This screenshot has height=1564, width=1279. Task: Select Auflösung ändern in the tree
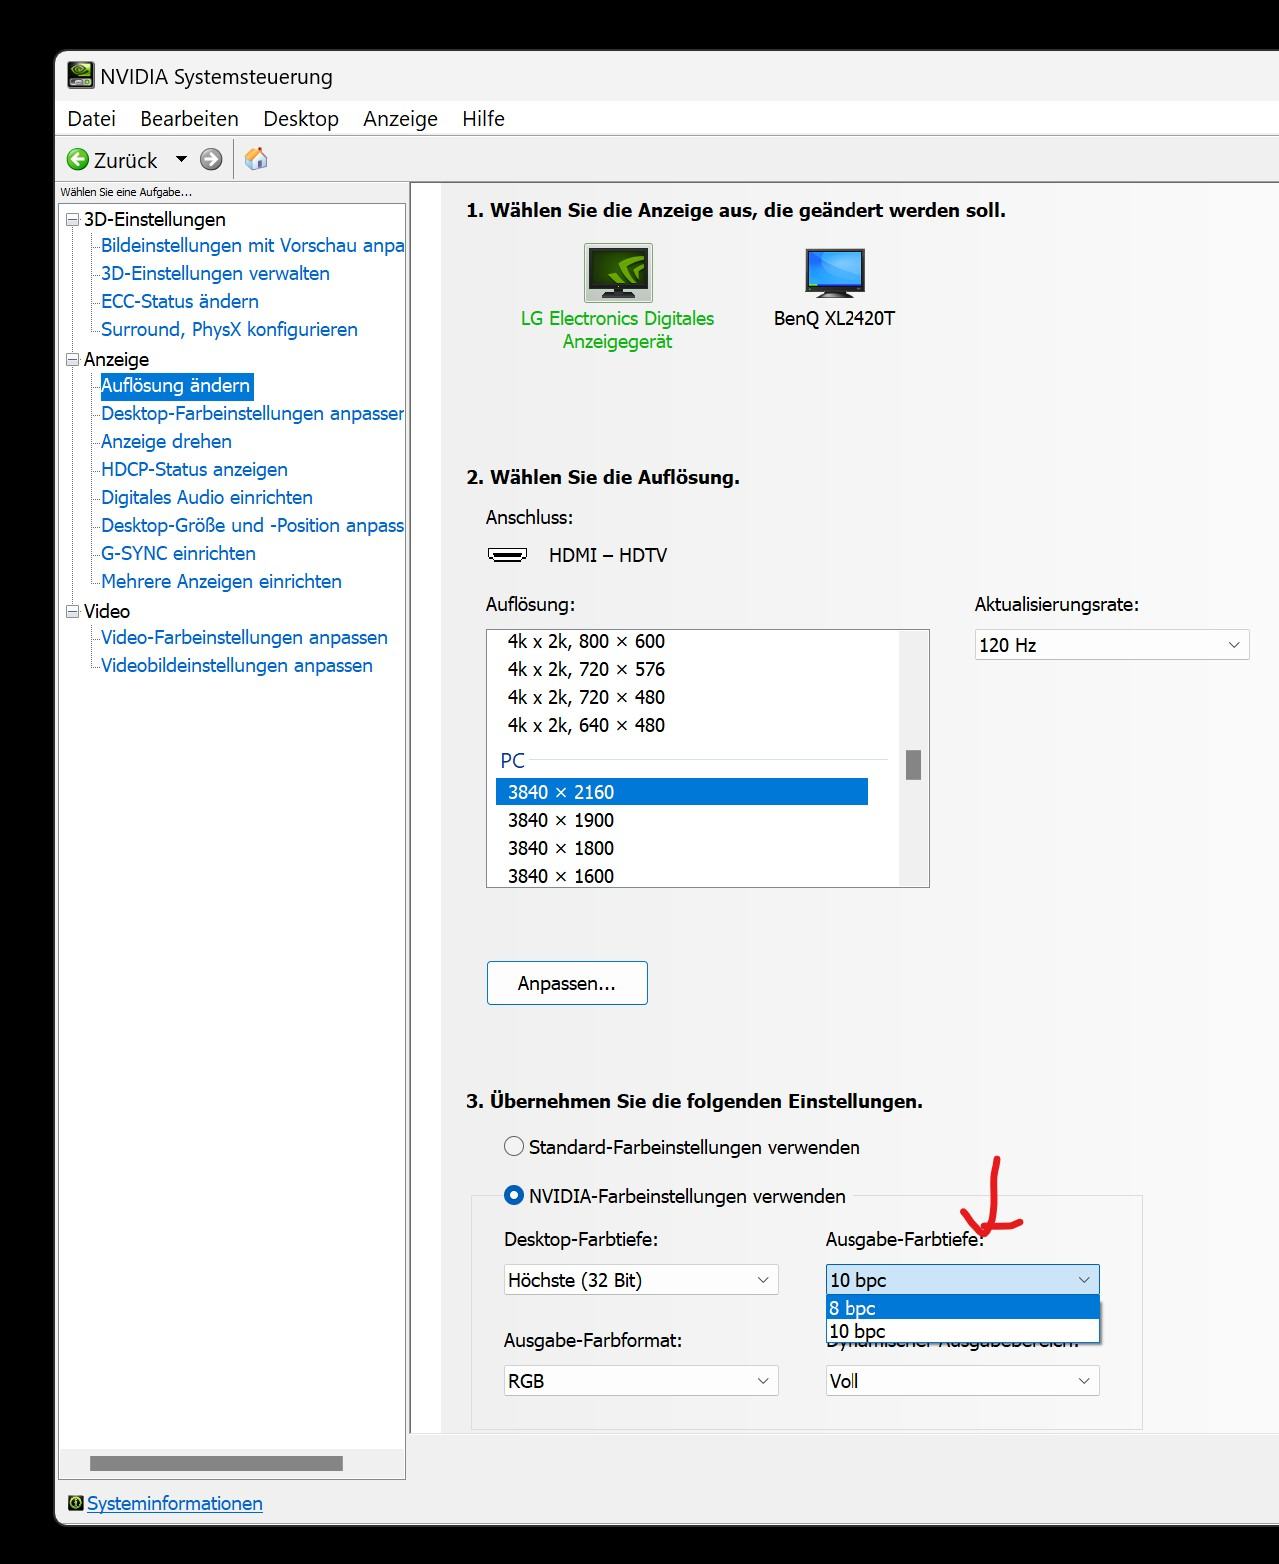176,386
